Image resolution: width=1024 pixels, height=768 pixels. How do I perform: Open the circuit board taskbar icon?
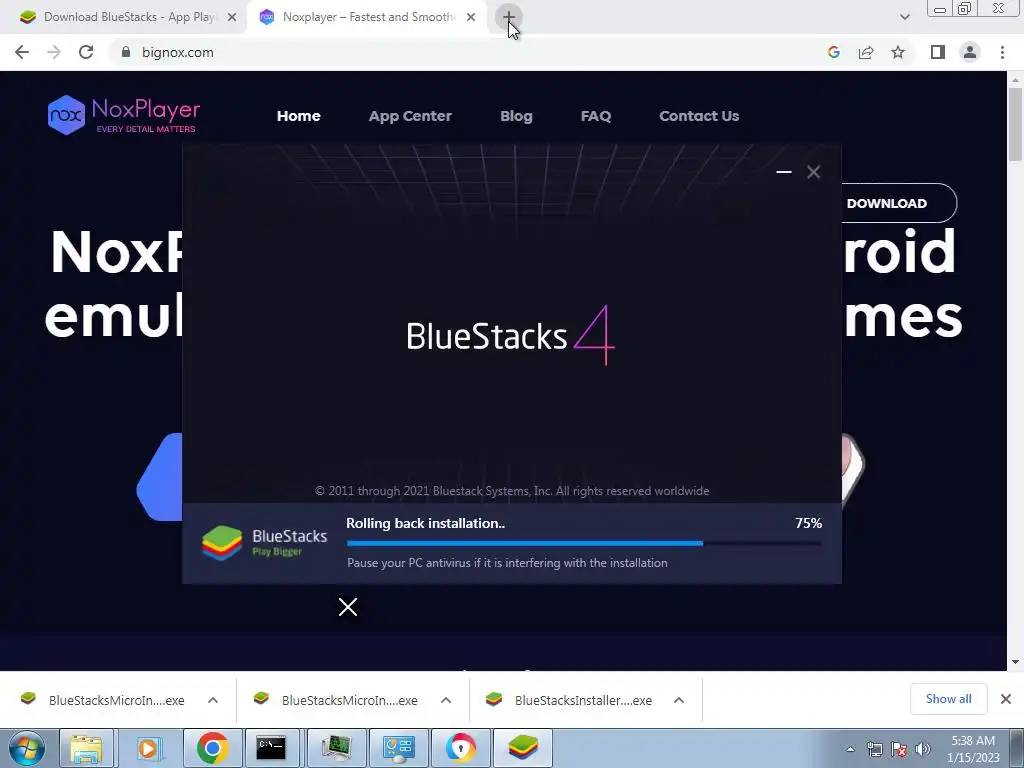[x=336, y=748]
